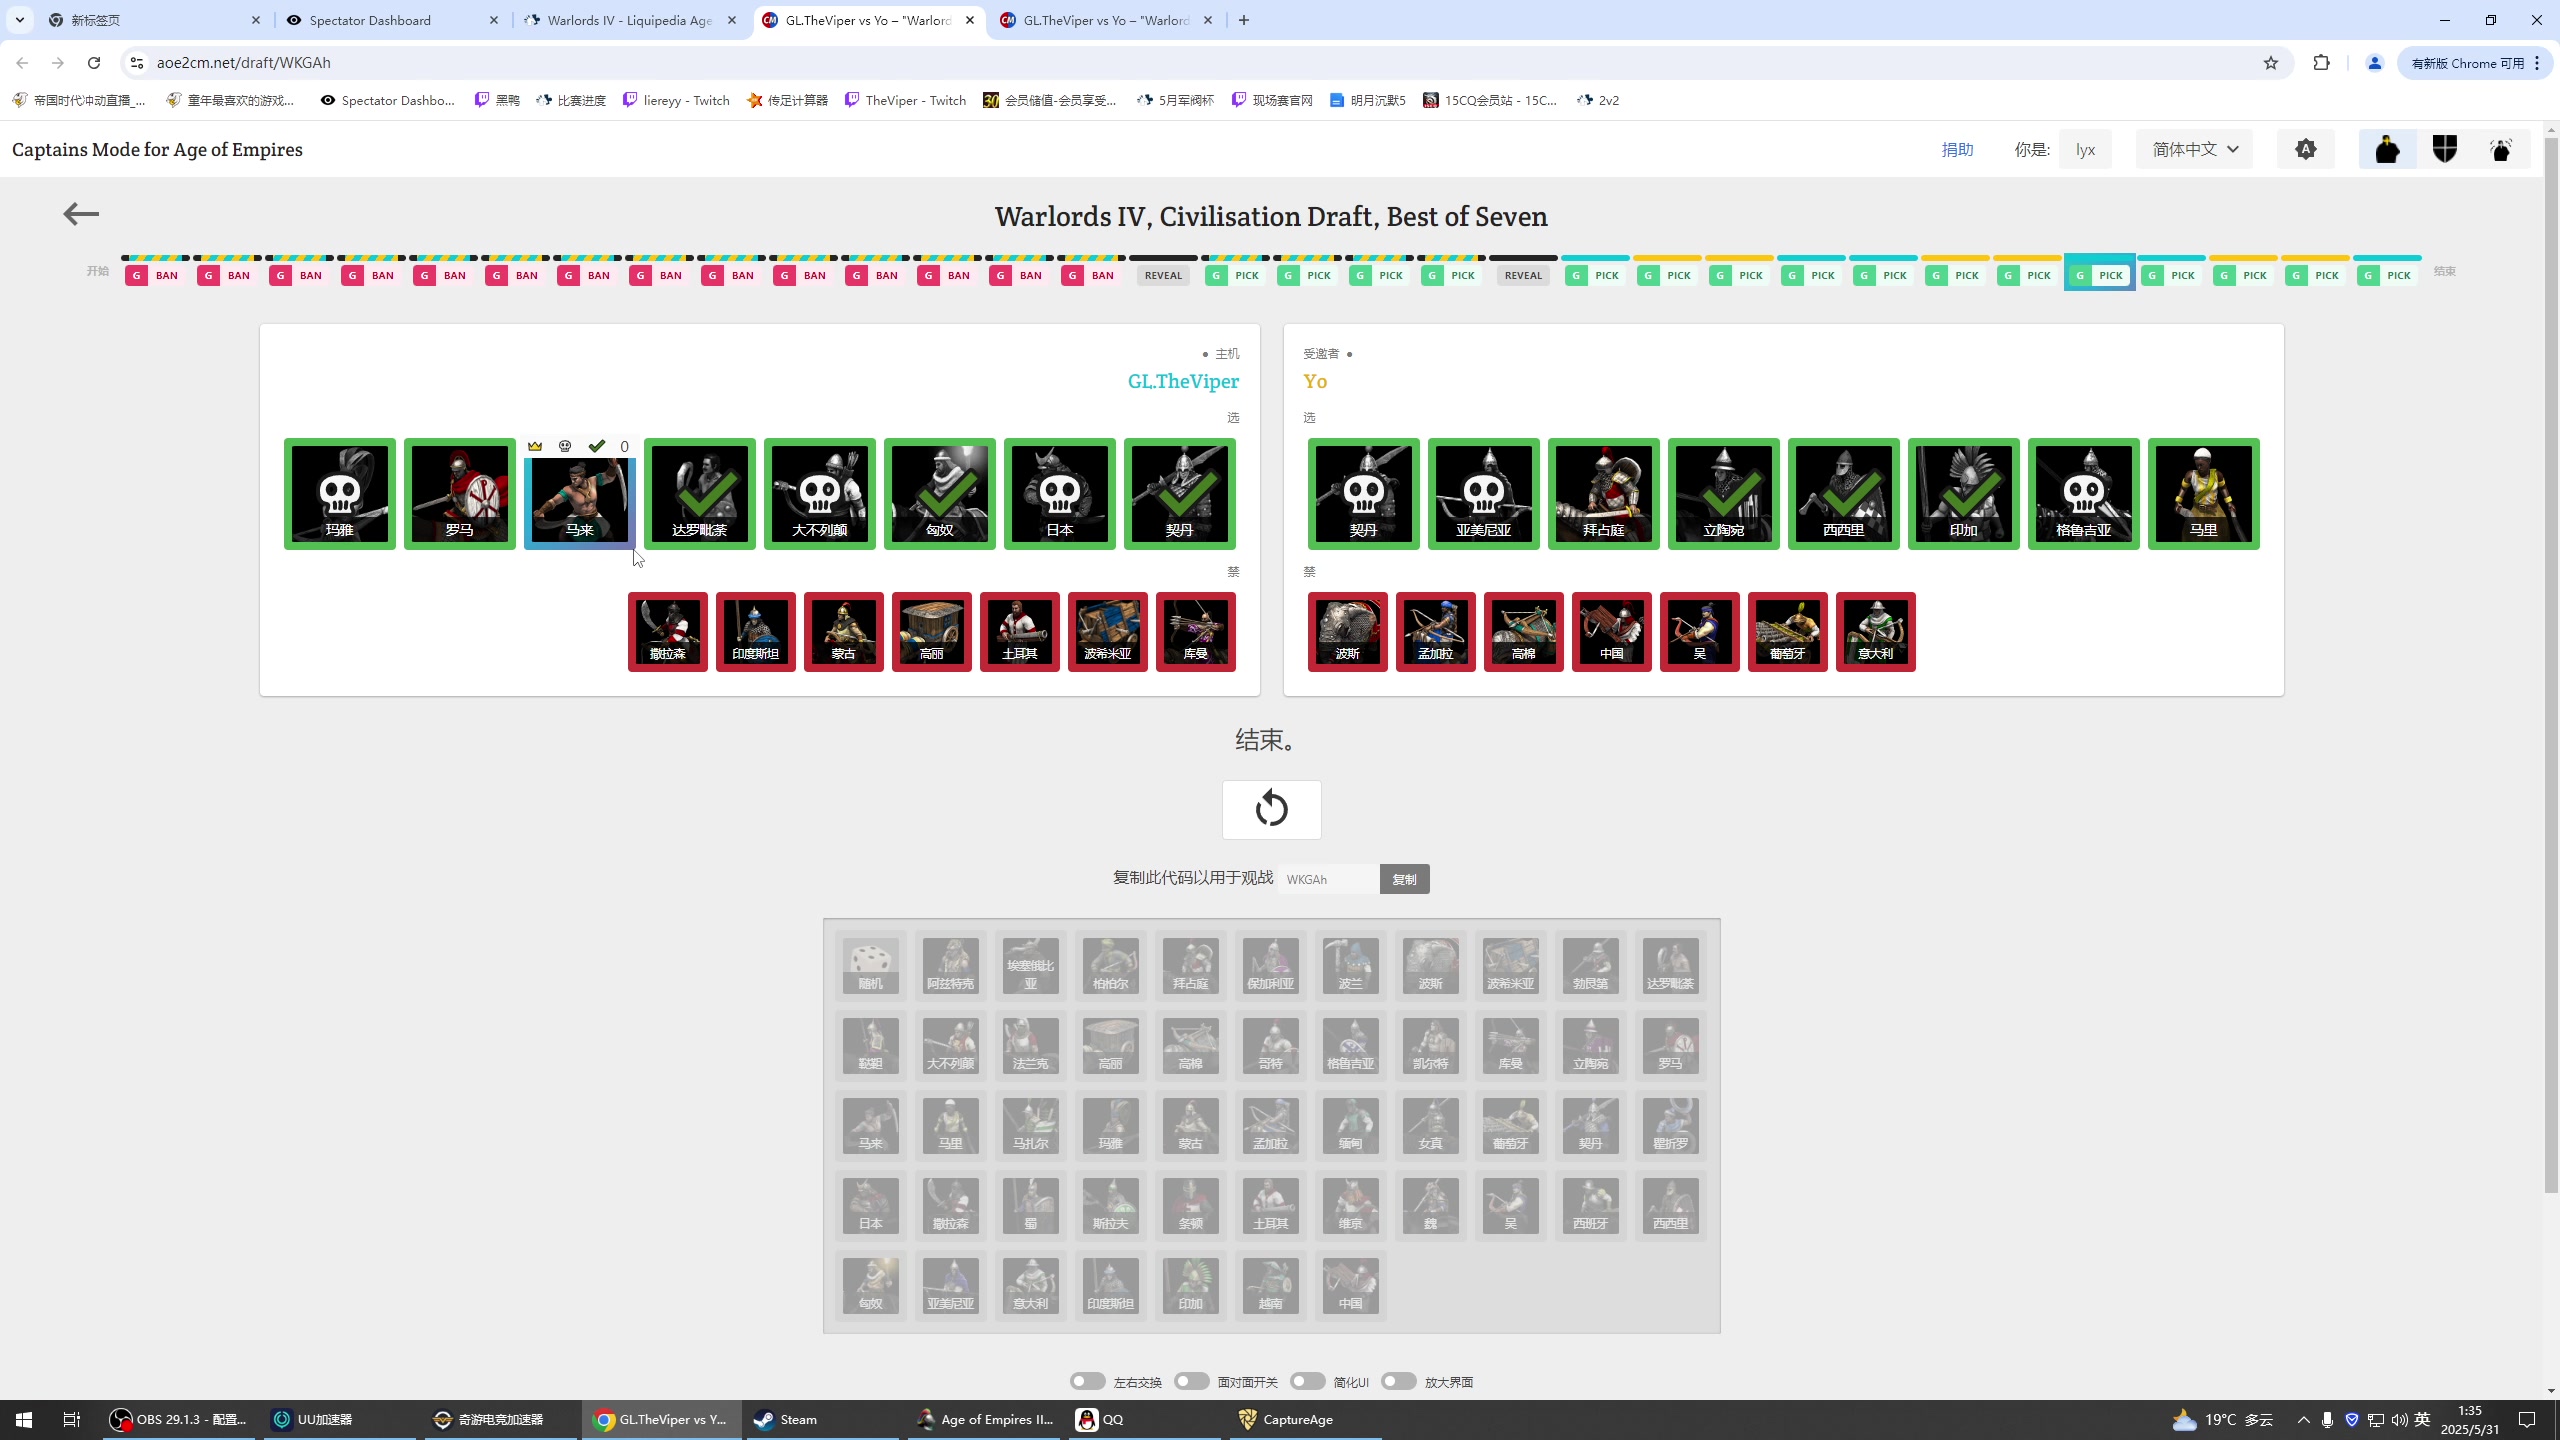Click the circular reset arrow button
The height and width of the screenshot is (1440, 2560).
(x=1271, y=809)
